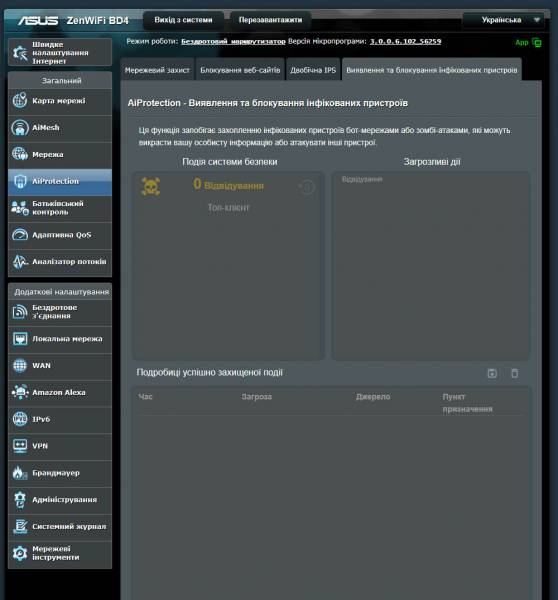Open the Мережа menu entry
This screenshot has height=600, width=558.
(60, 155)
